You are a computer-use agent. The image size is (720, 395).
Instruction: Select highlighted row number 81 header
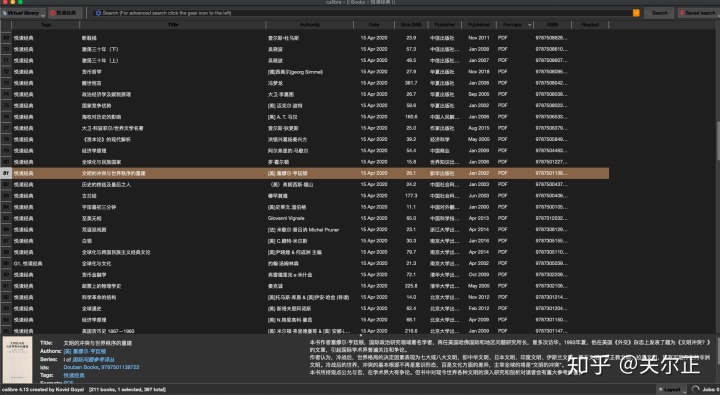coord(6,173)
